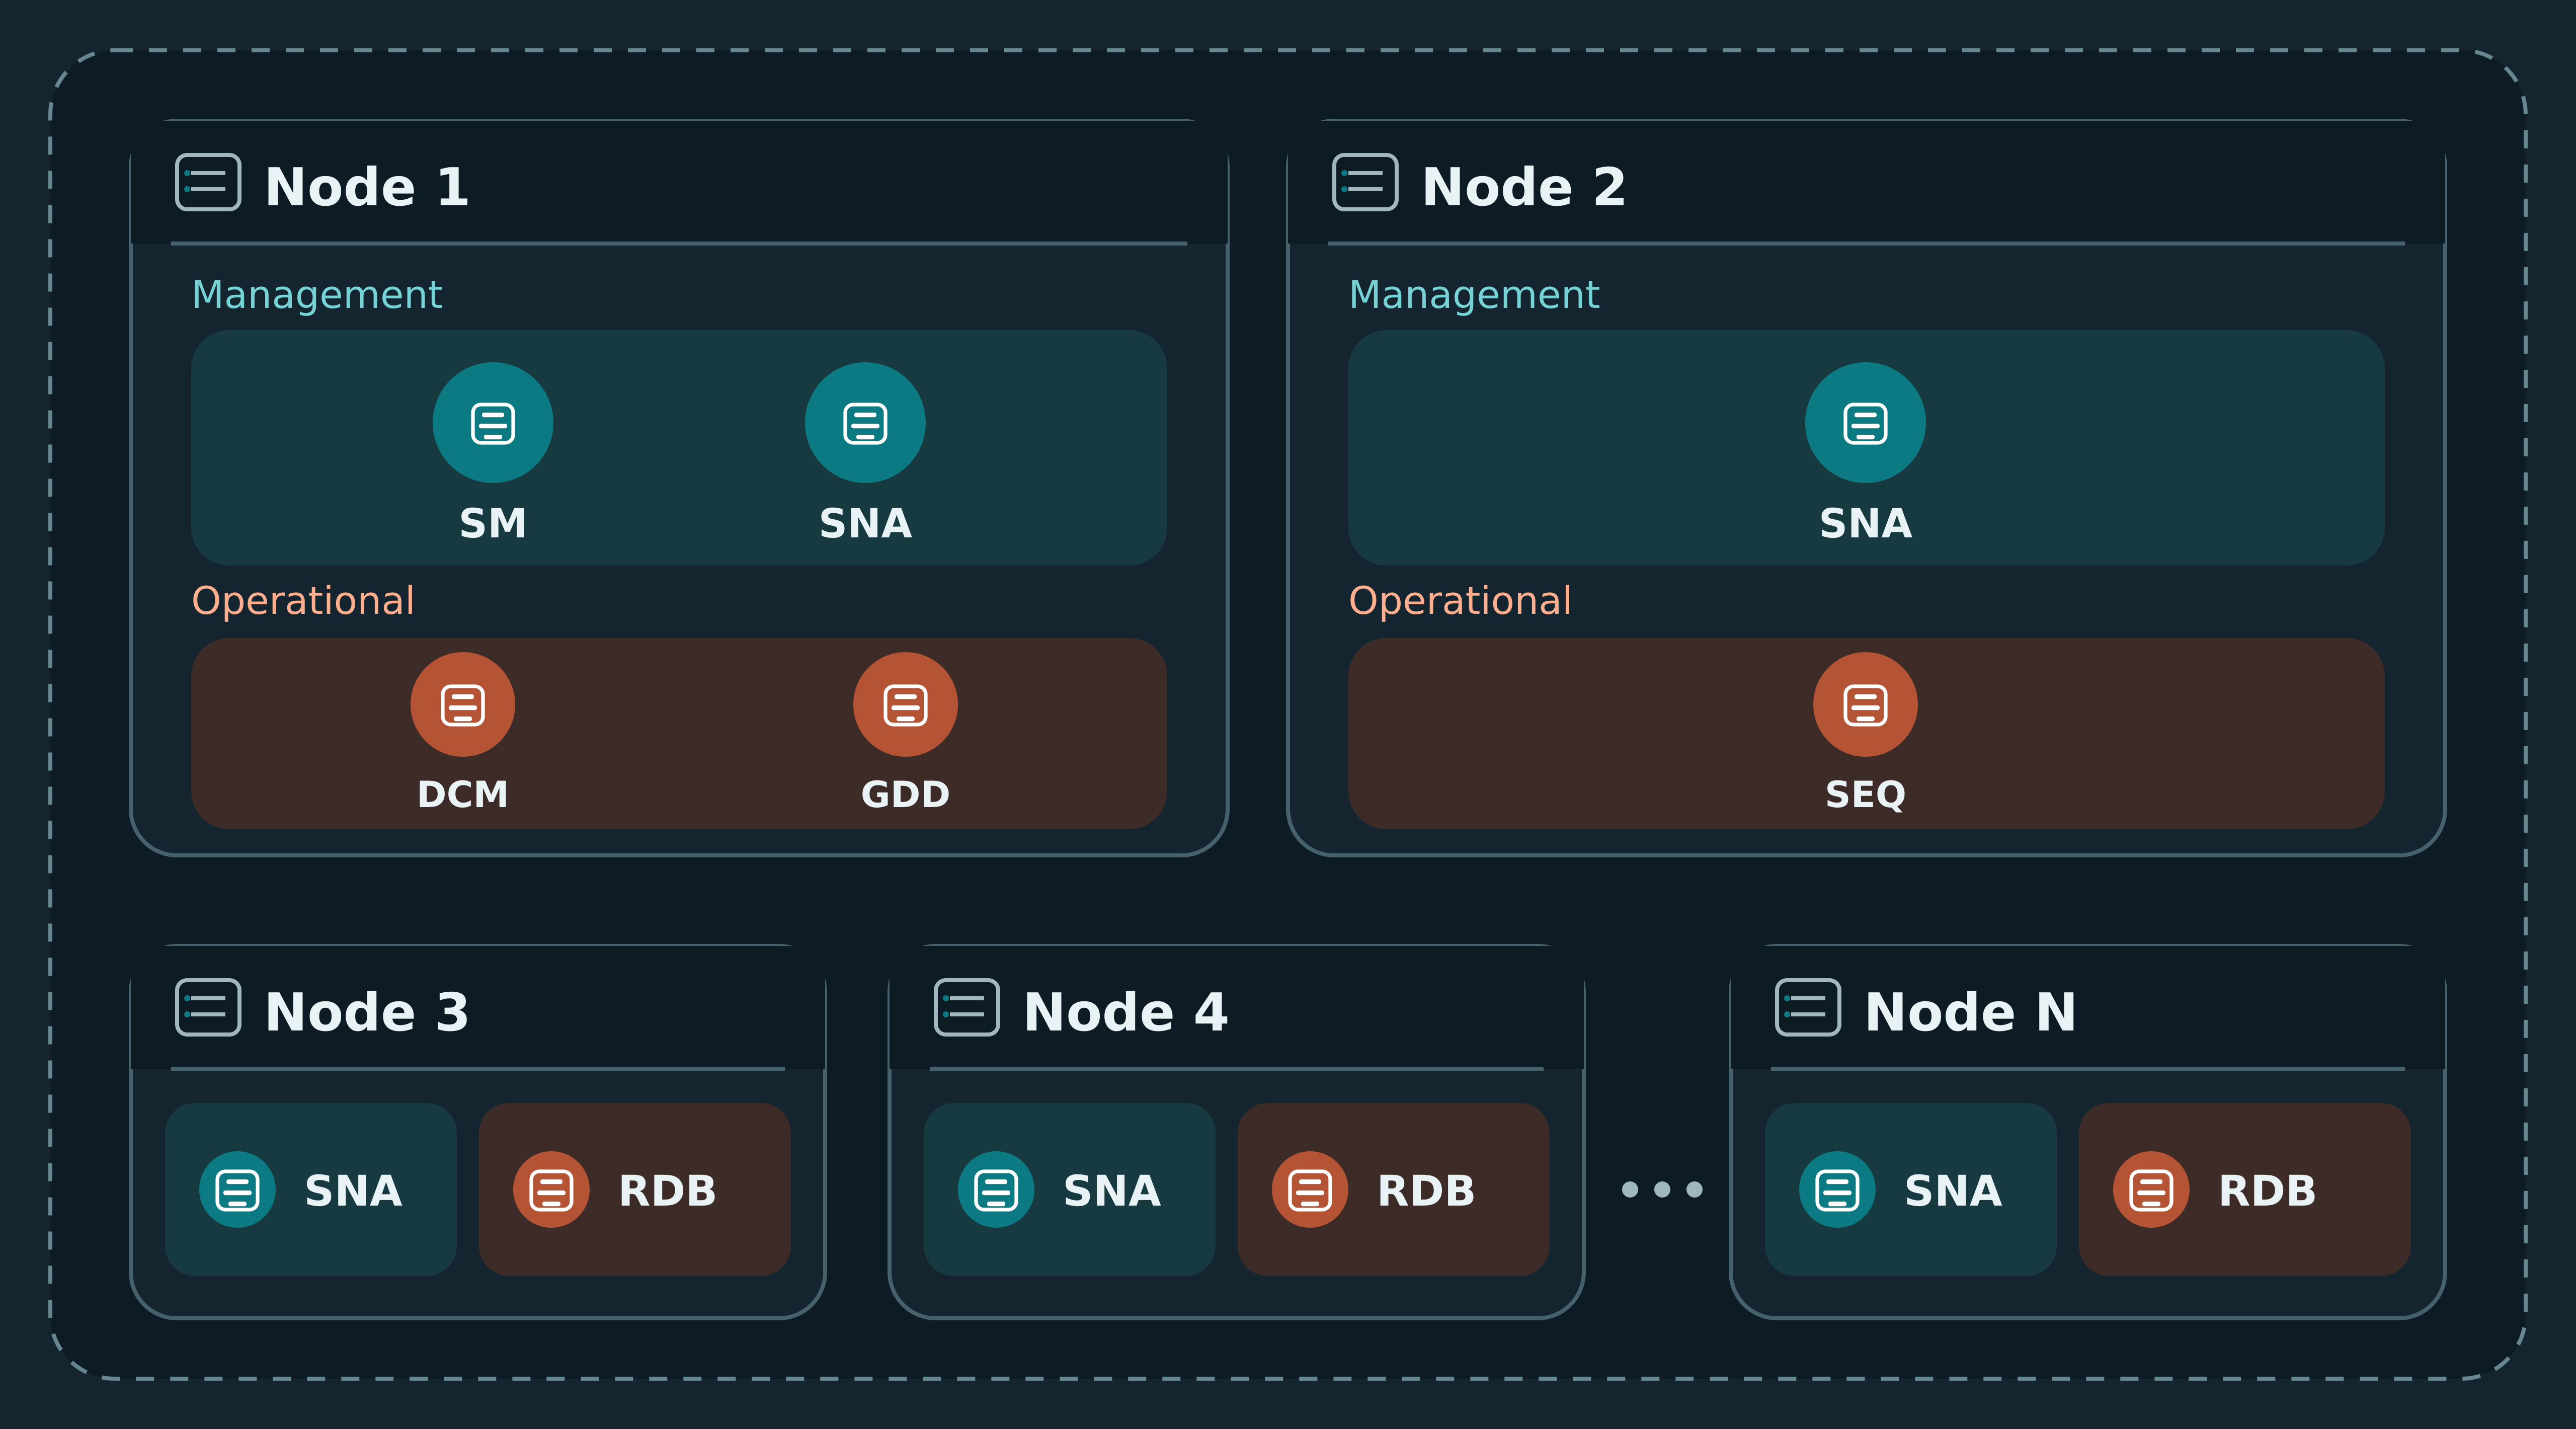
Task: Click the SNA label in Node 1
Action: click(x=865, y=524)
